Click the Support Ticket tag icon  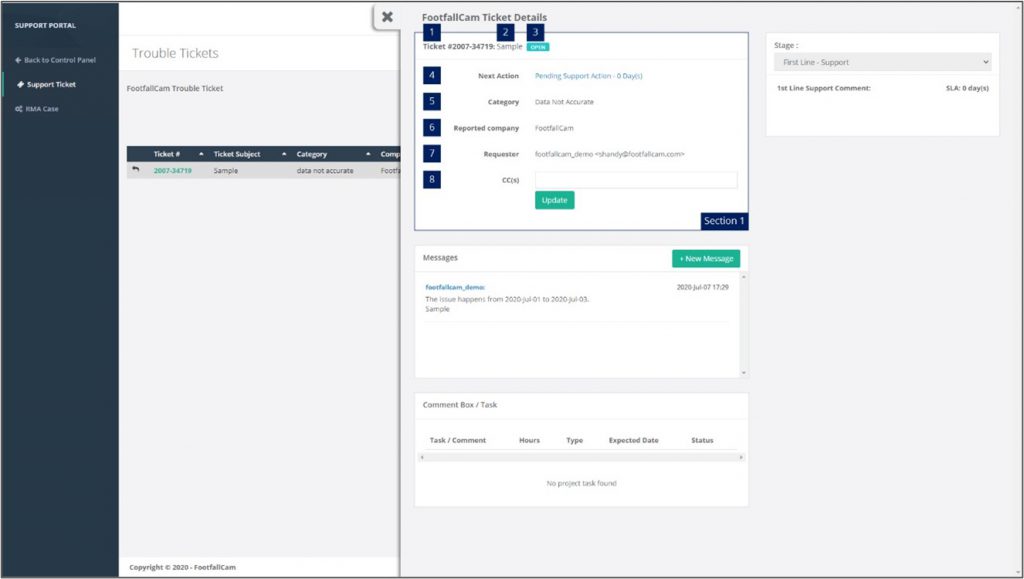coord(20,84)
